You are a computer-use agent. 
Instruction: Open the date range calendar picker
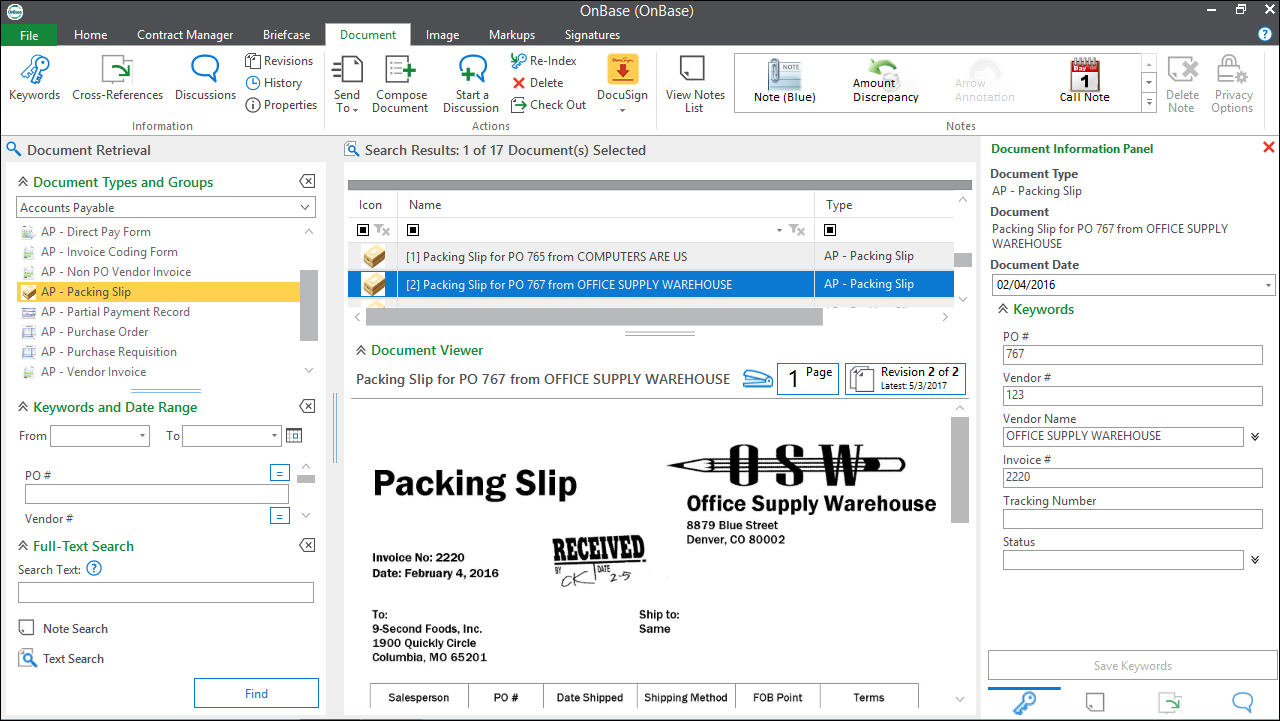[293, 436]
